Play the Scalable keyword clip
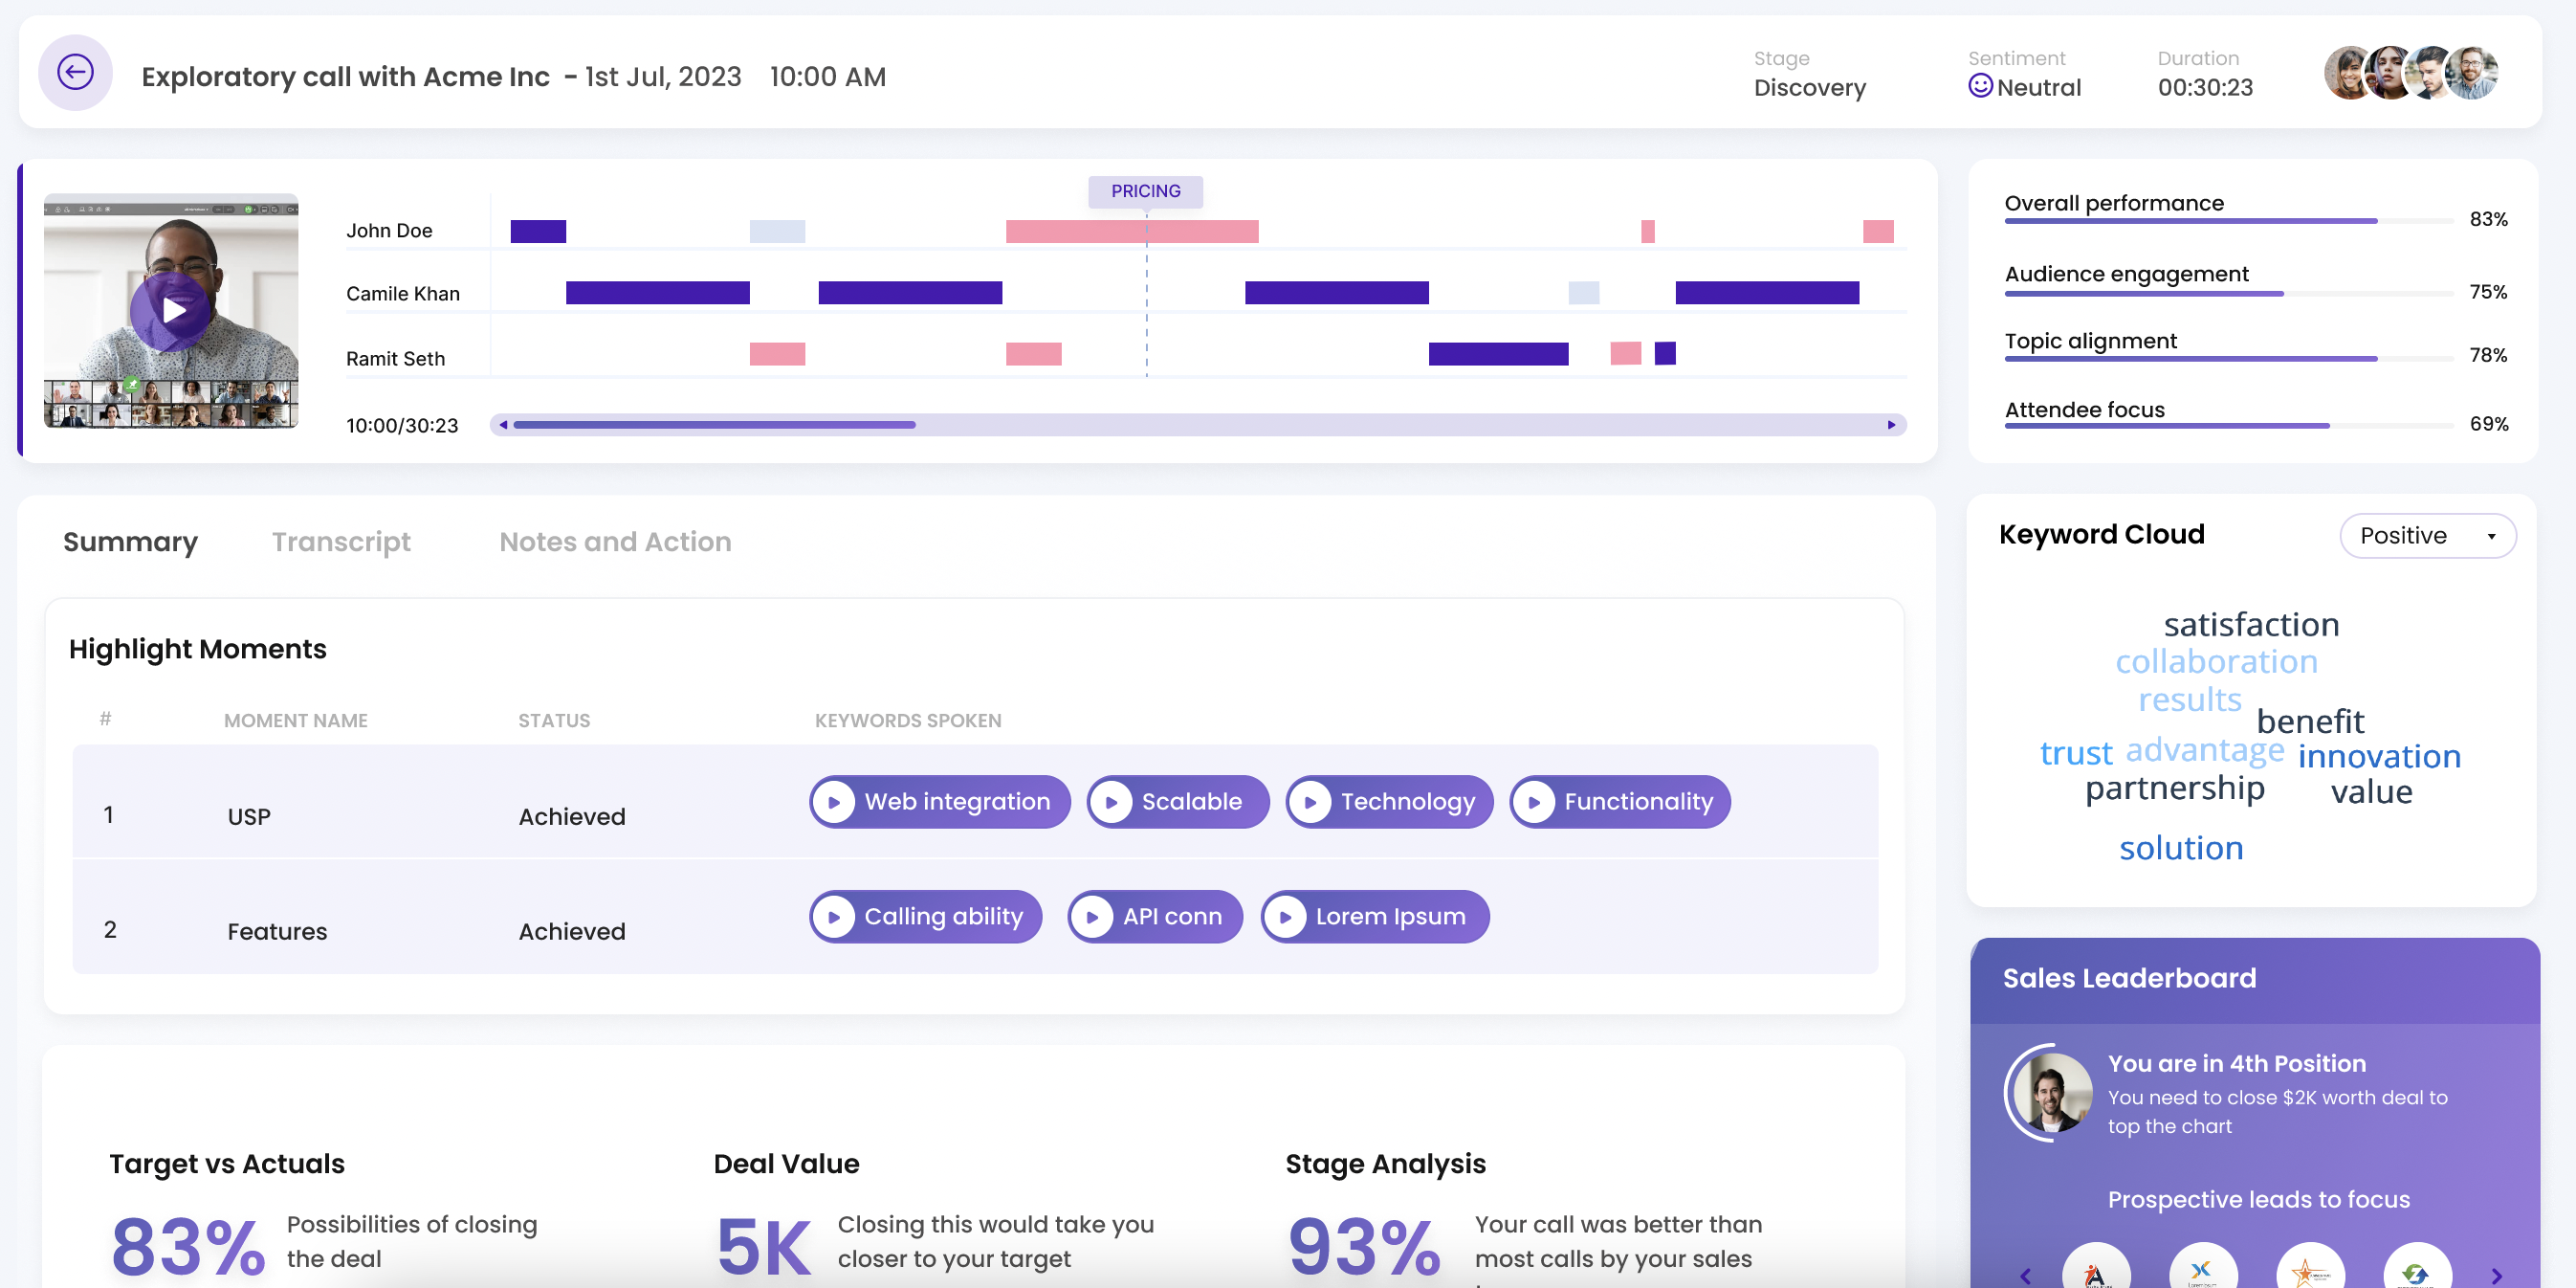 click(x=1111, y=802)
